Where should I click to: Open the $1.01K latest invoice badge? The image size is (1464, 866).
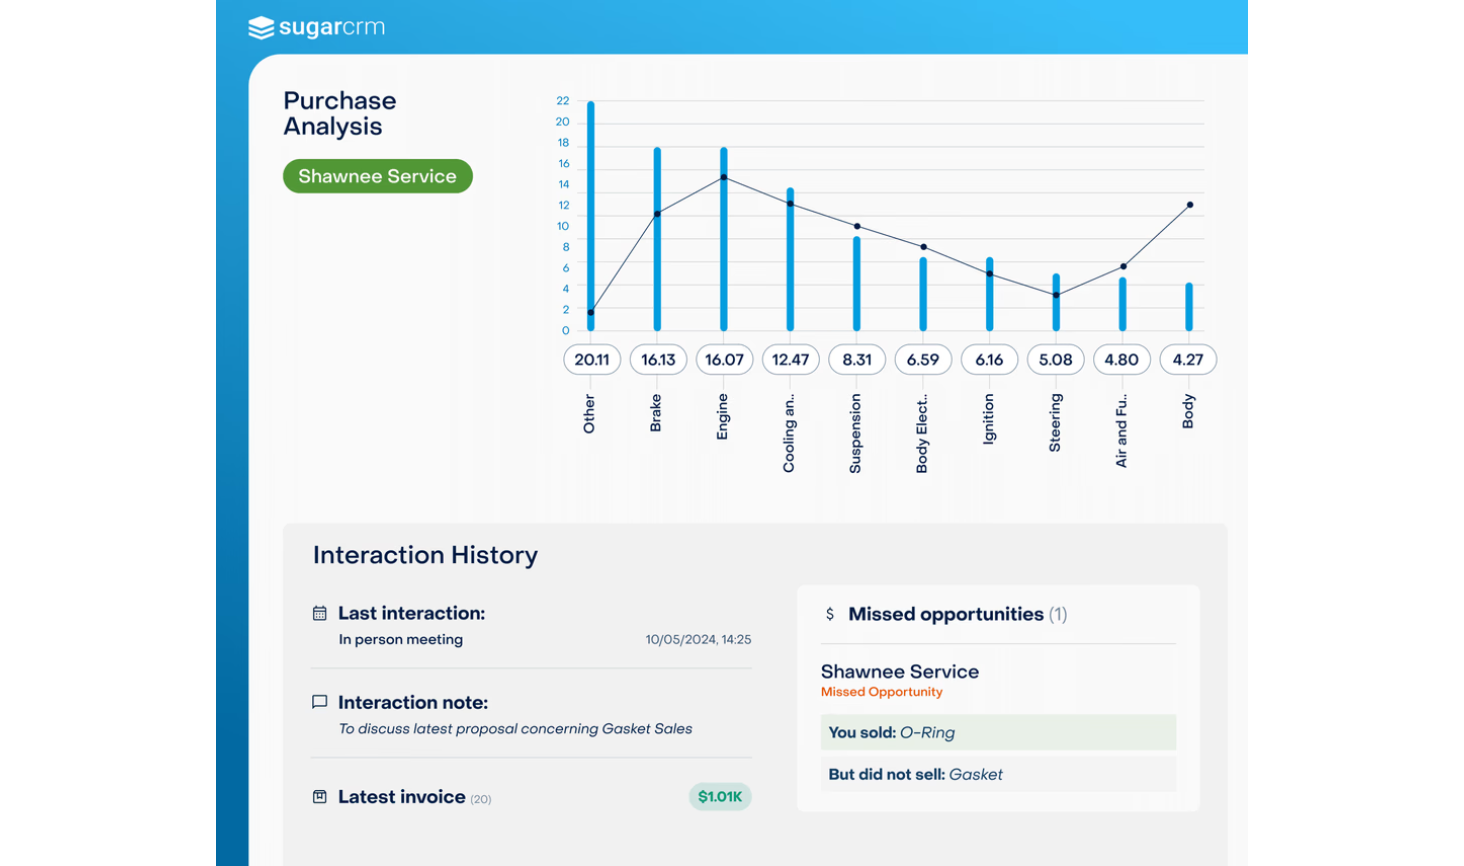(720, 797)
